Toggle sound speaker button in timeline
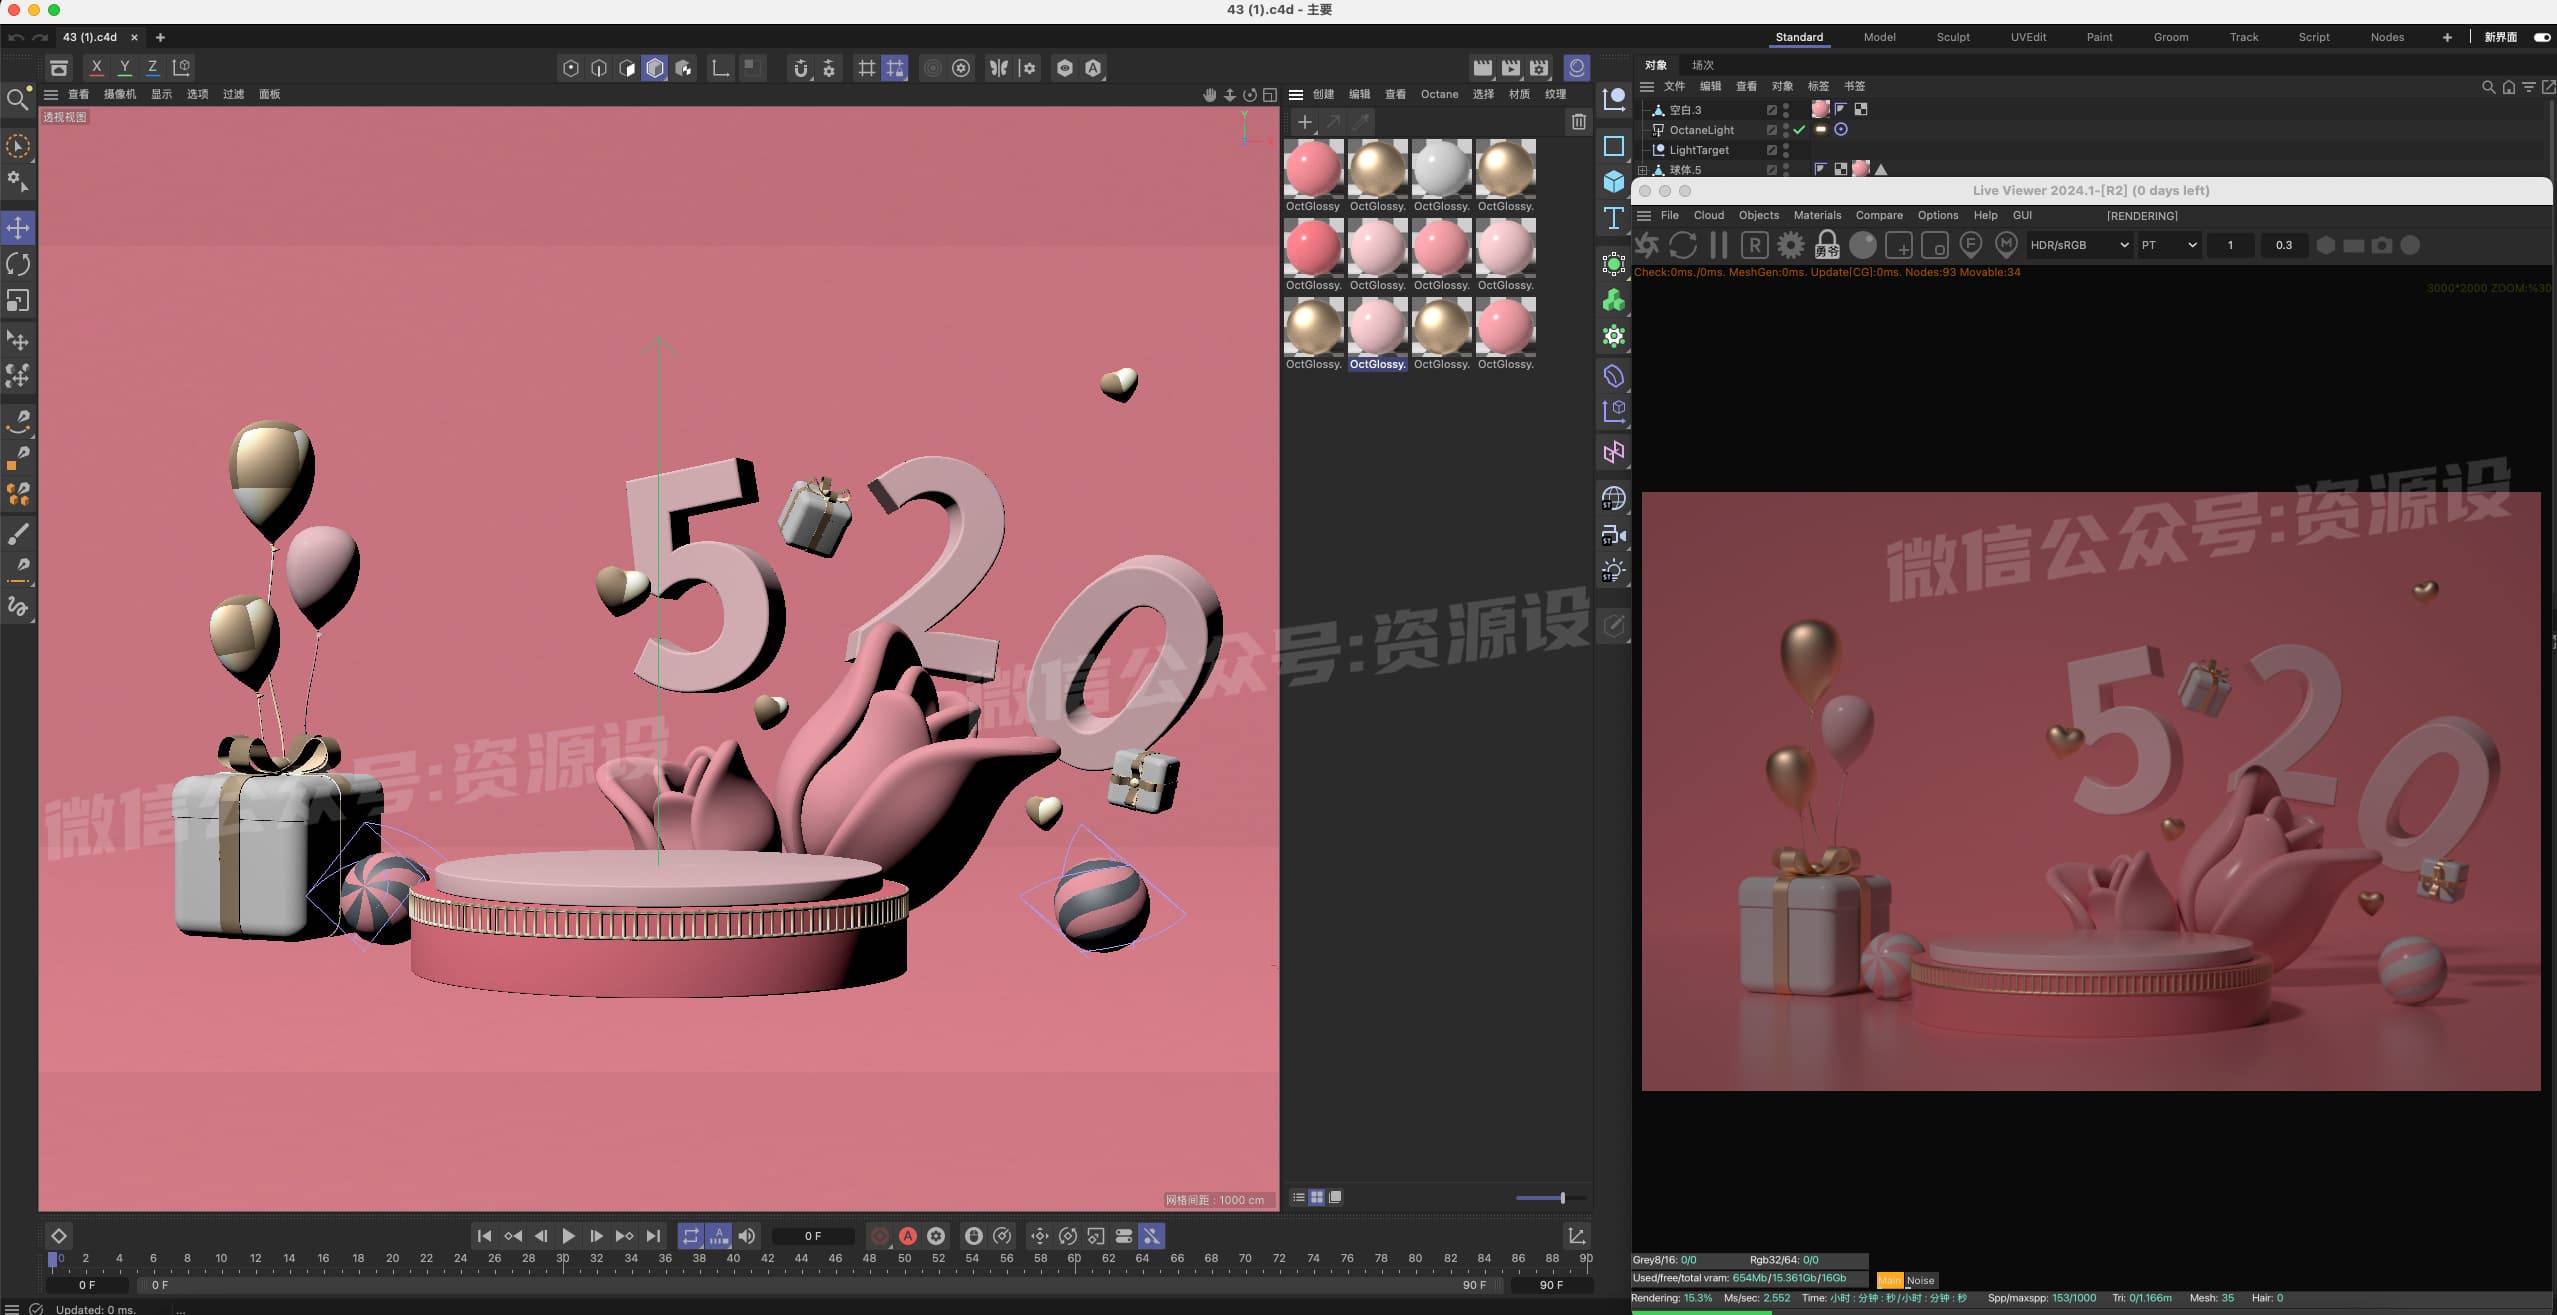2557x1315 pixels. point(747,1236)
